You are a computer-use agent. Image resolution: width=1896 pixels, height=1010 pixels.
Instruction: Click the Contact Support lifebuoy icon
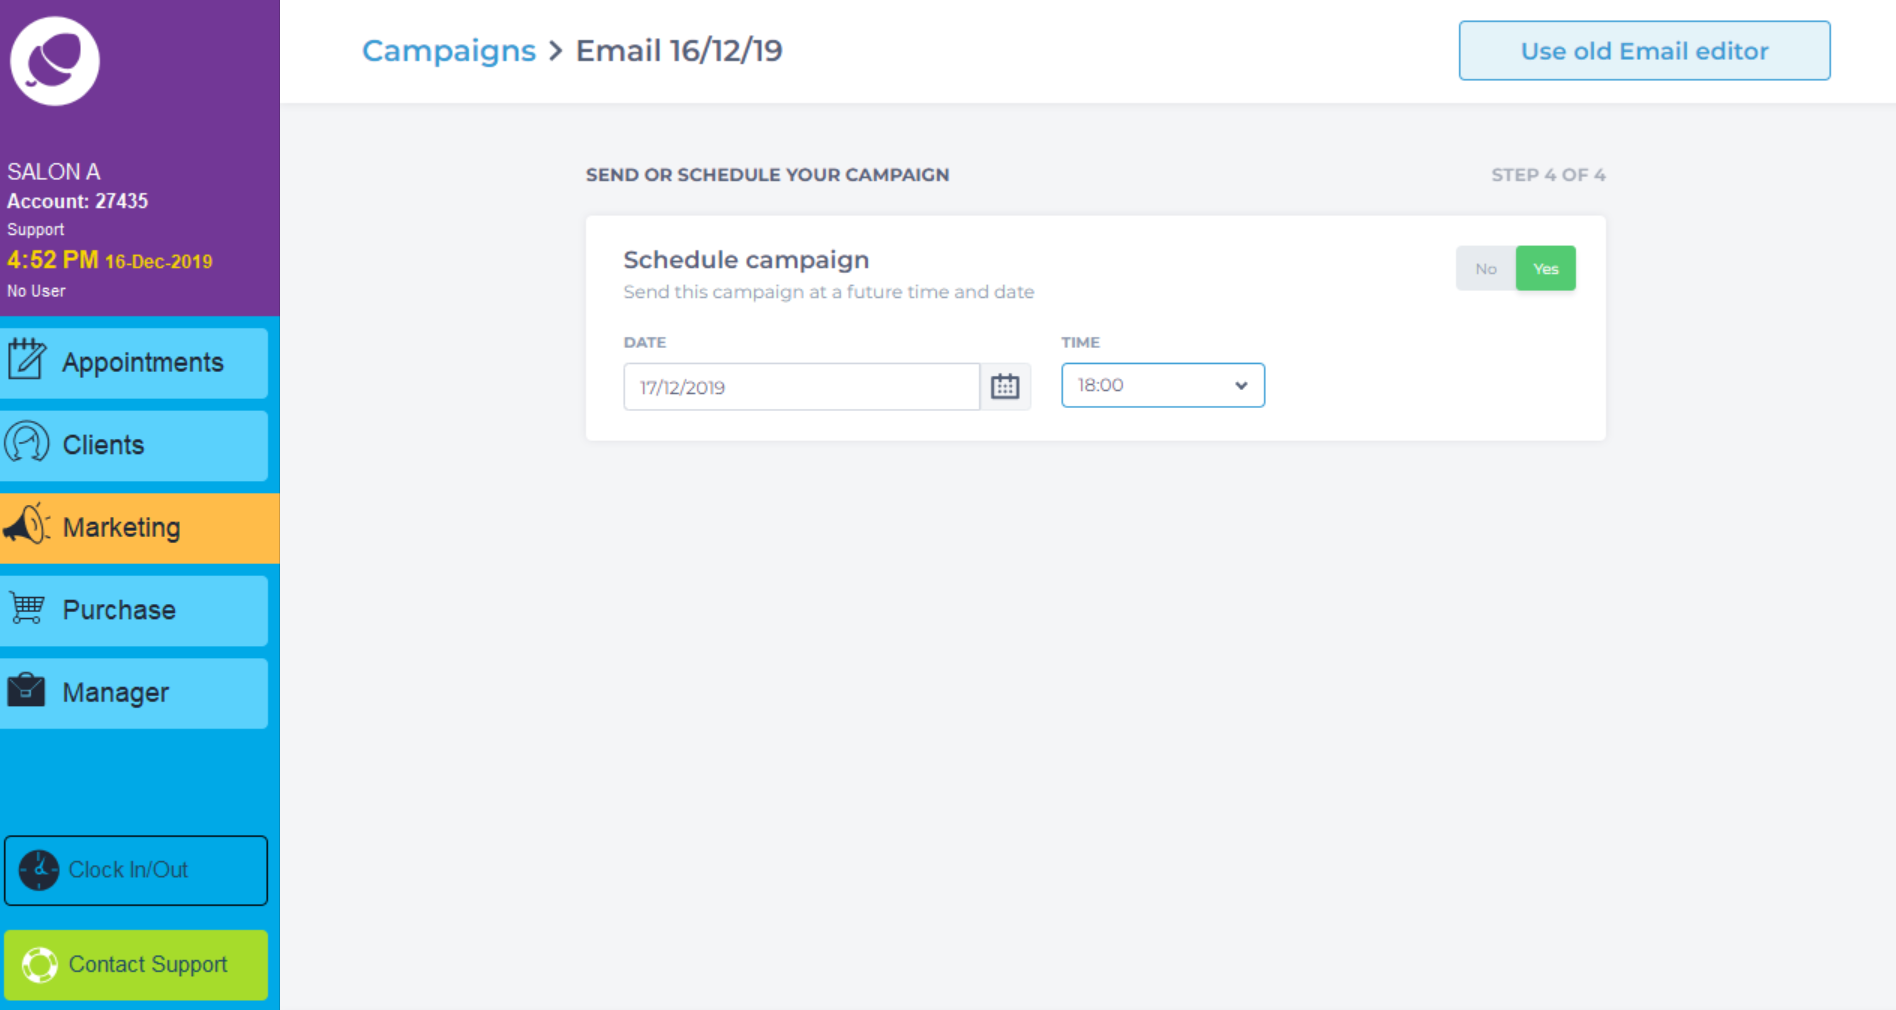(x=40, y=965)
